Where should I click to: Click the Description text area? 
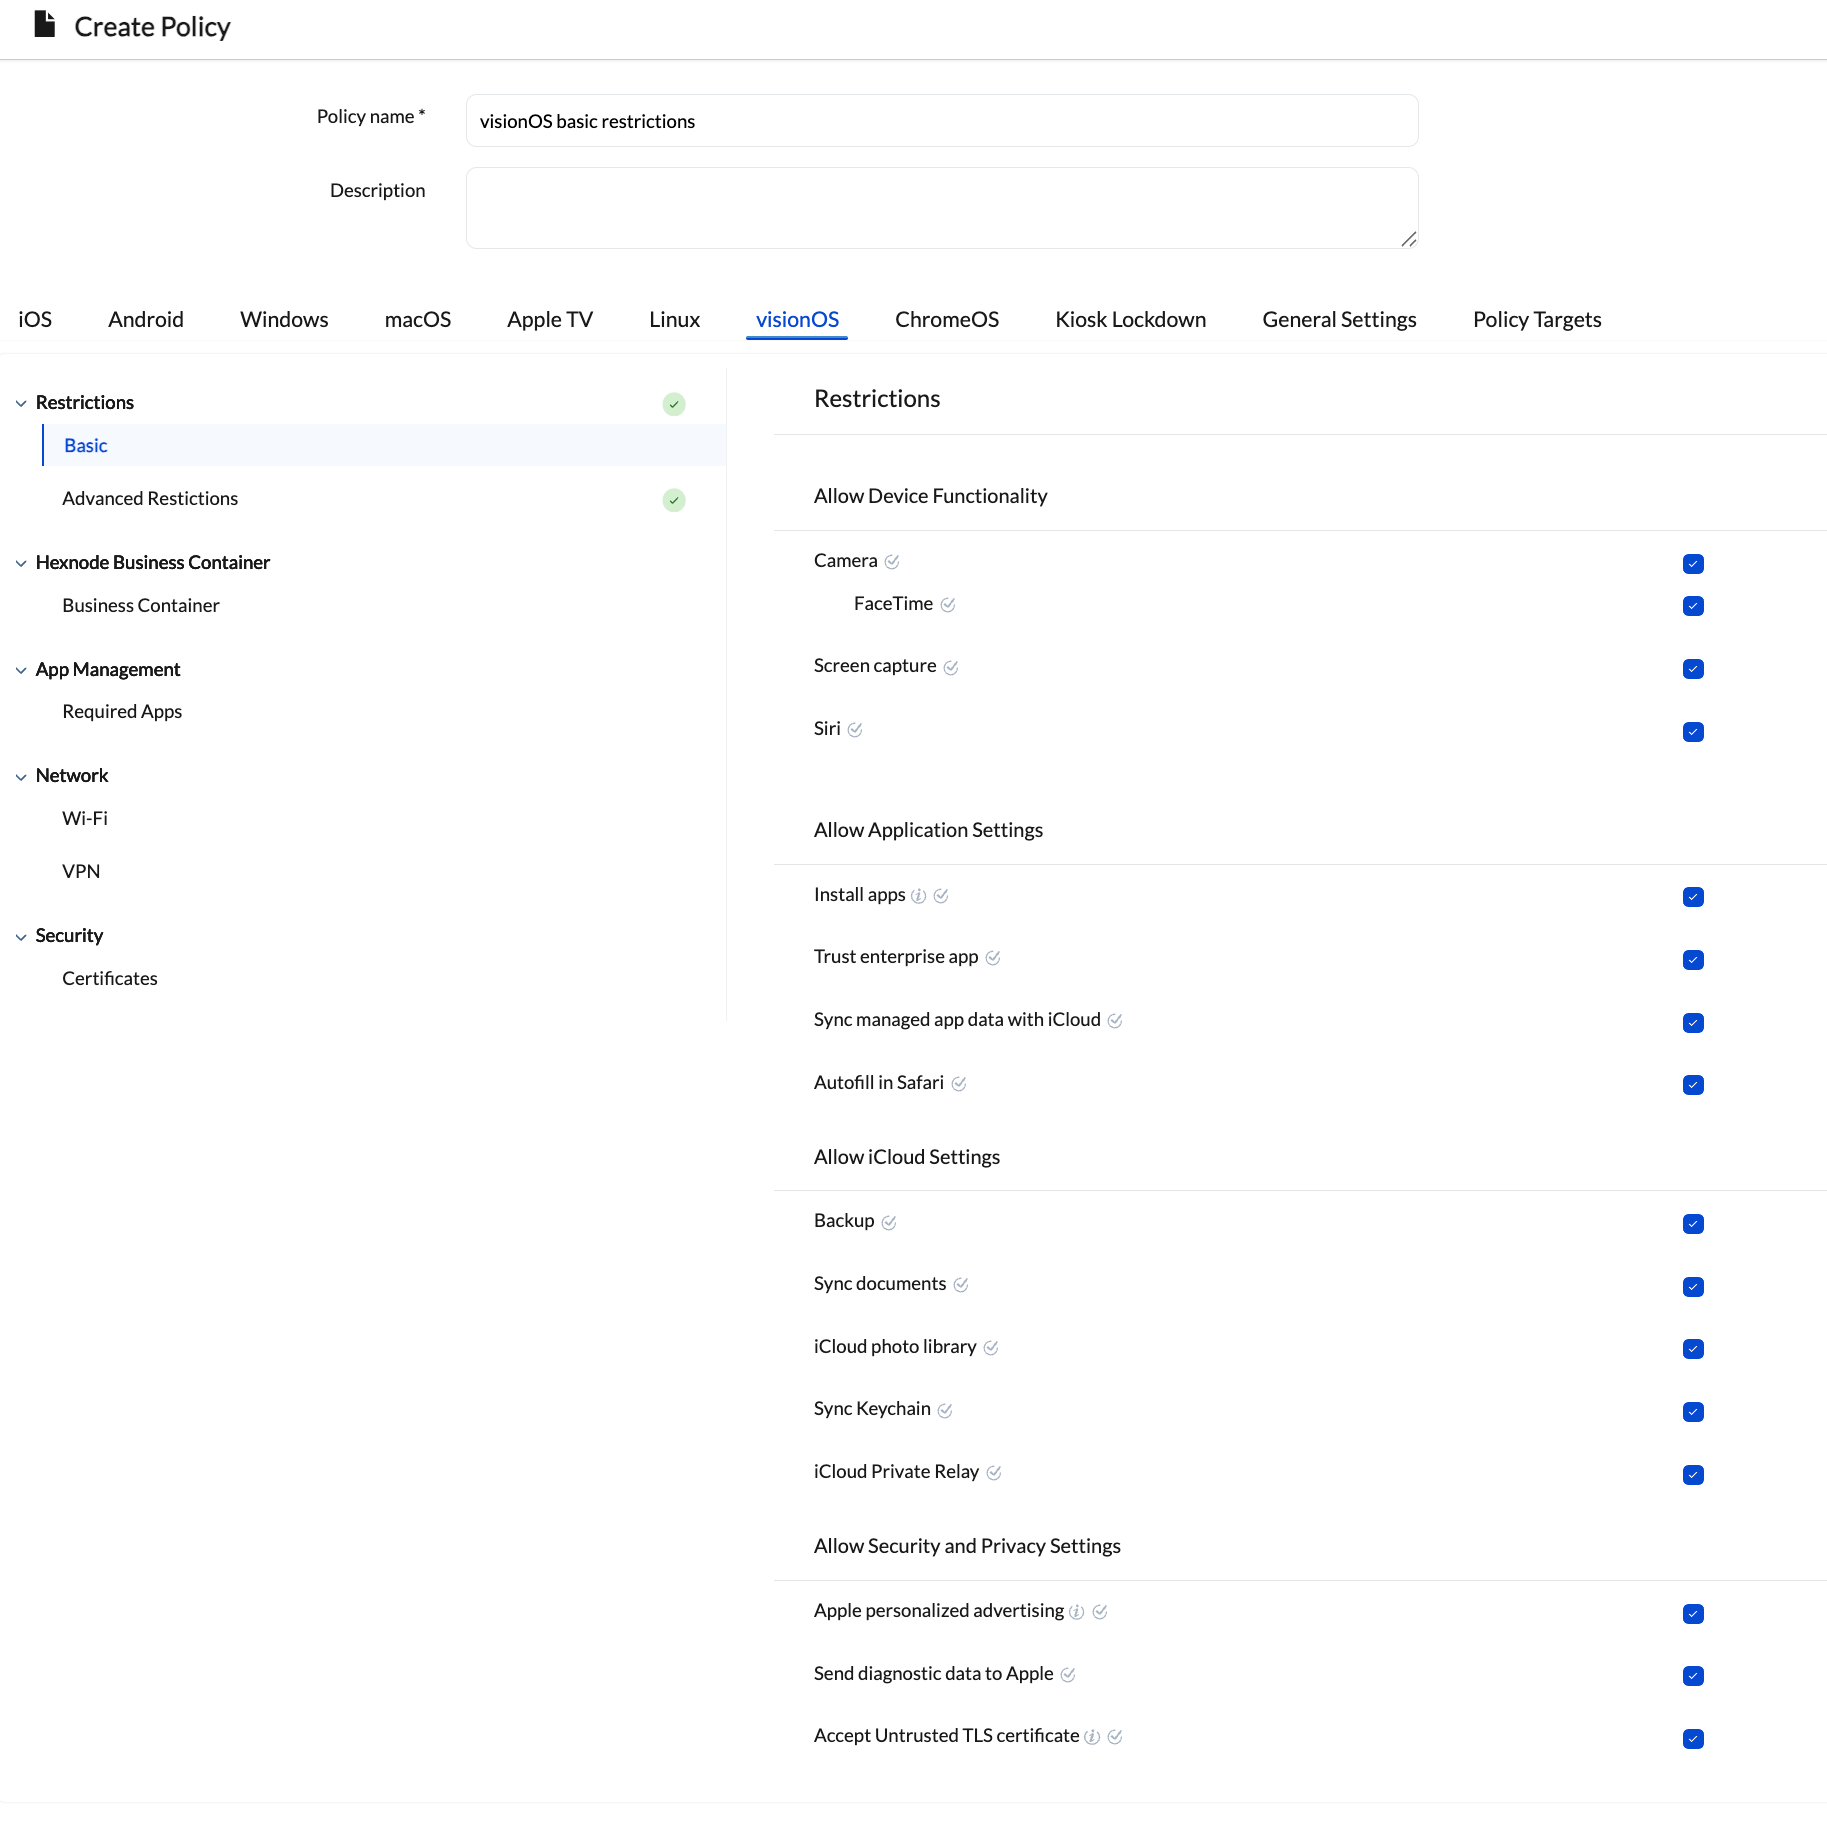point(942,208)
